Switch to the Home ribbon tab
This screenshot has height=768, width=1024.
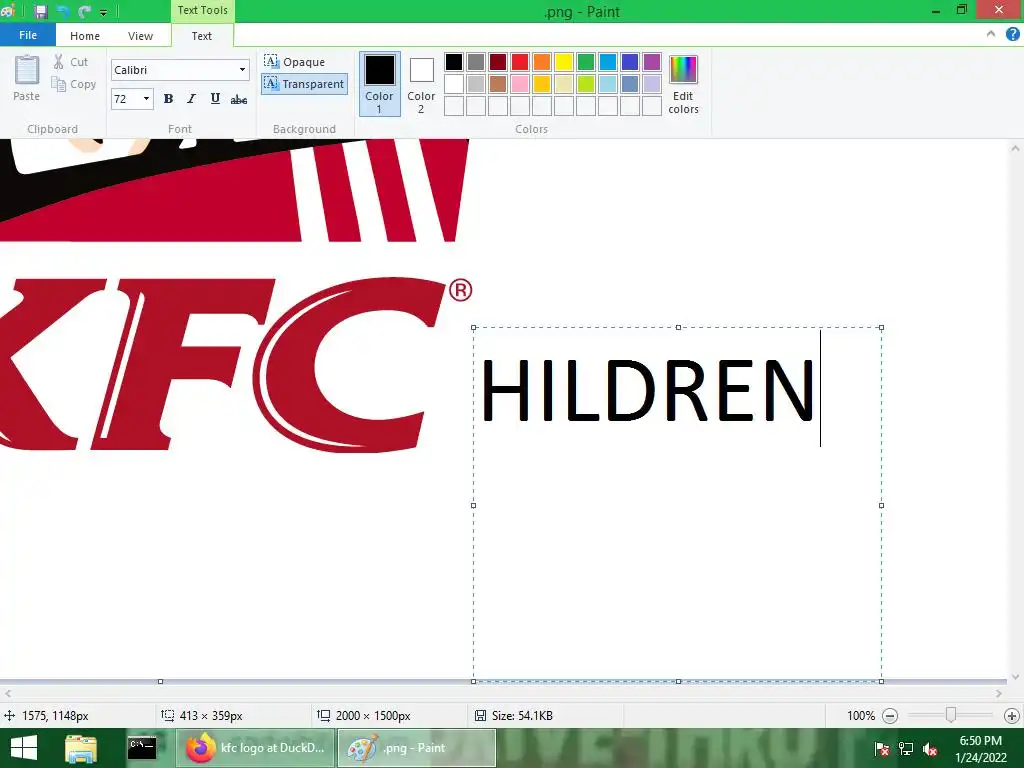click(85, 36)
